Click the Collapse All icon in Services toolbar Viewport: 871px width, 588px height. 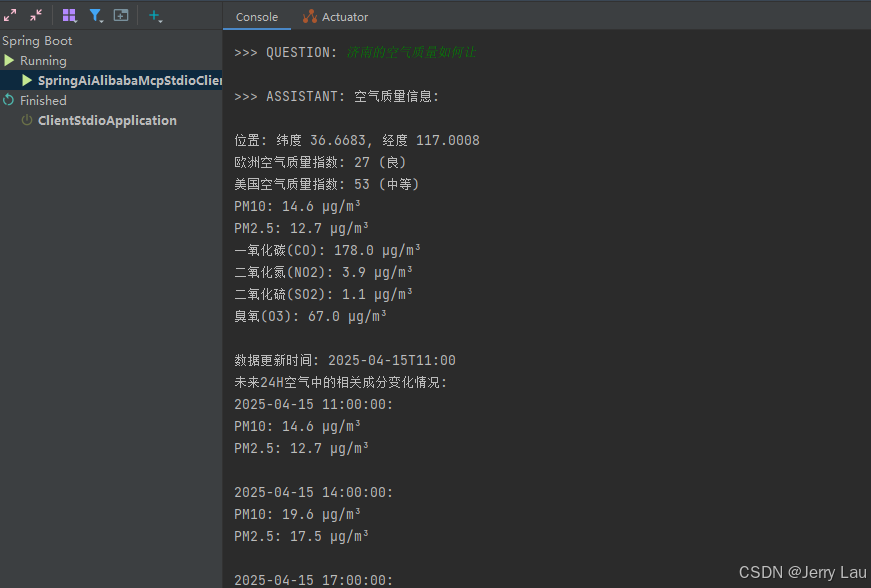36,16
